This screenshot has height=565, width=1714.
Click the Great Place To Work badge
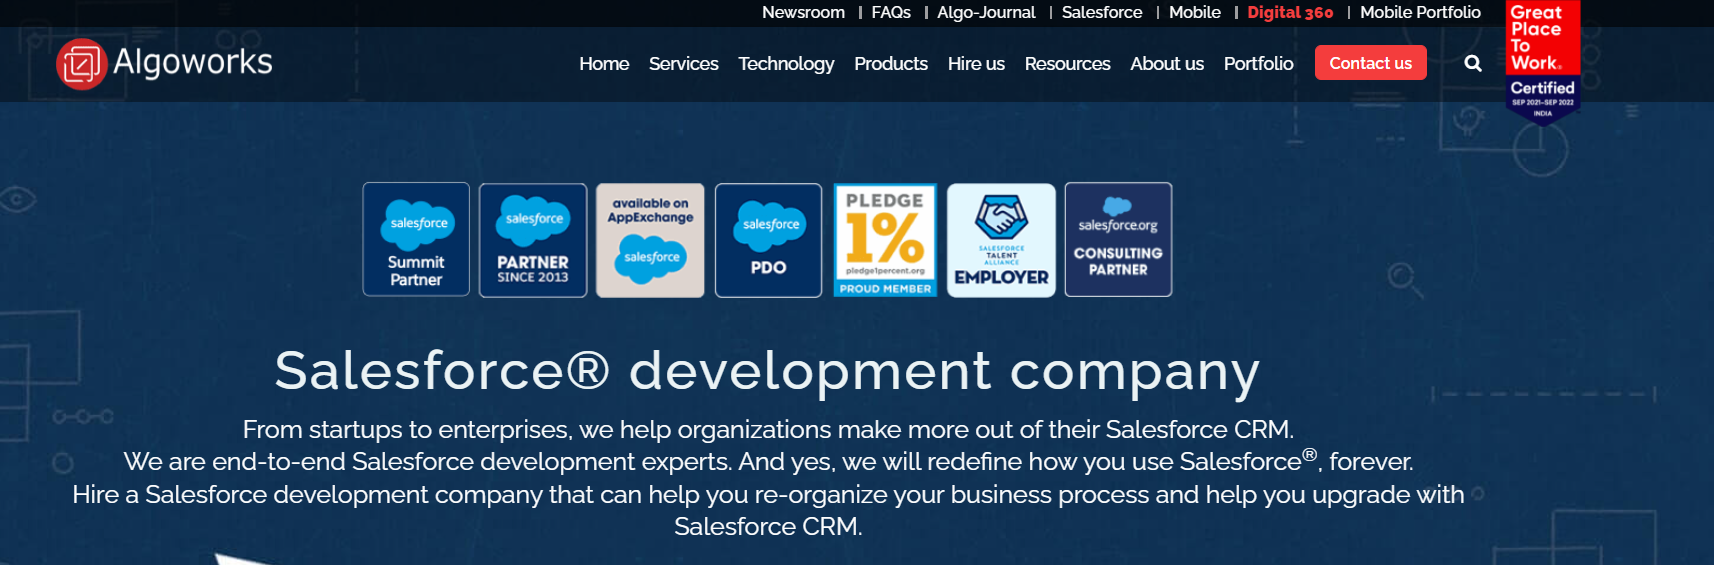1543,62
